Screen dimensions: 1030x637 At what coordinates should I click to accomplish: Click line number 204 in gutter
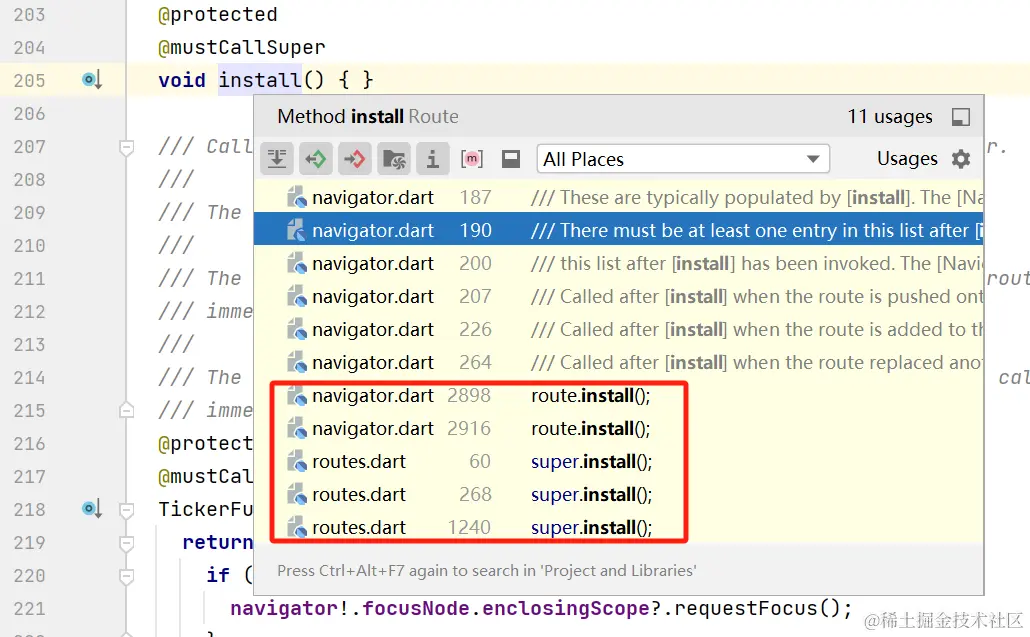30,48
